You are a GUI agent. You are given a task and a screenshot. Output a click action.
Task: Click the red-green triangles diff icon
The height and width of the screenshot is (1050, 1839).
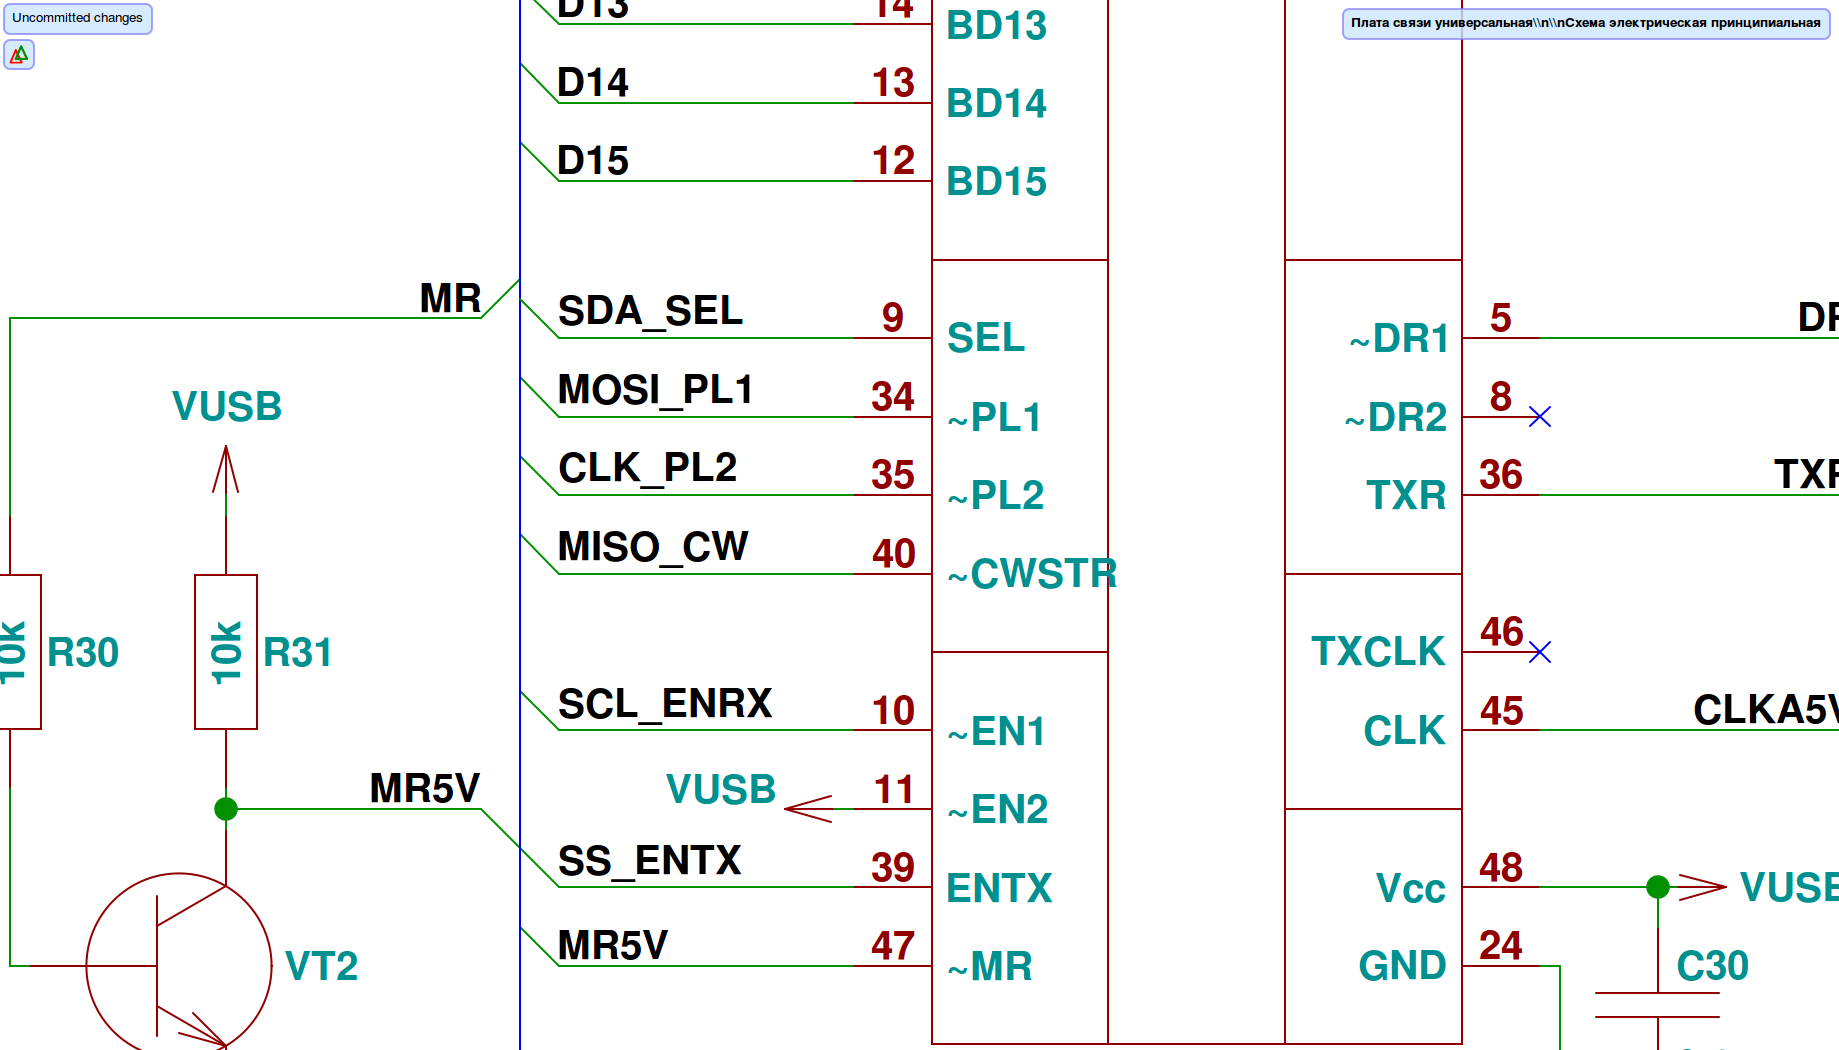pyautogui.click(x=19, y=54)
